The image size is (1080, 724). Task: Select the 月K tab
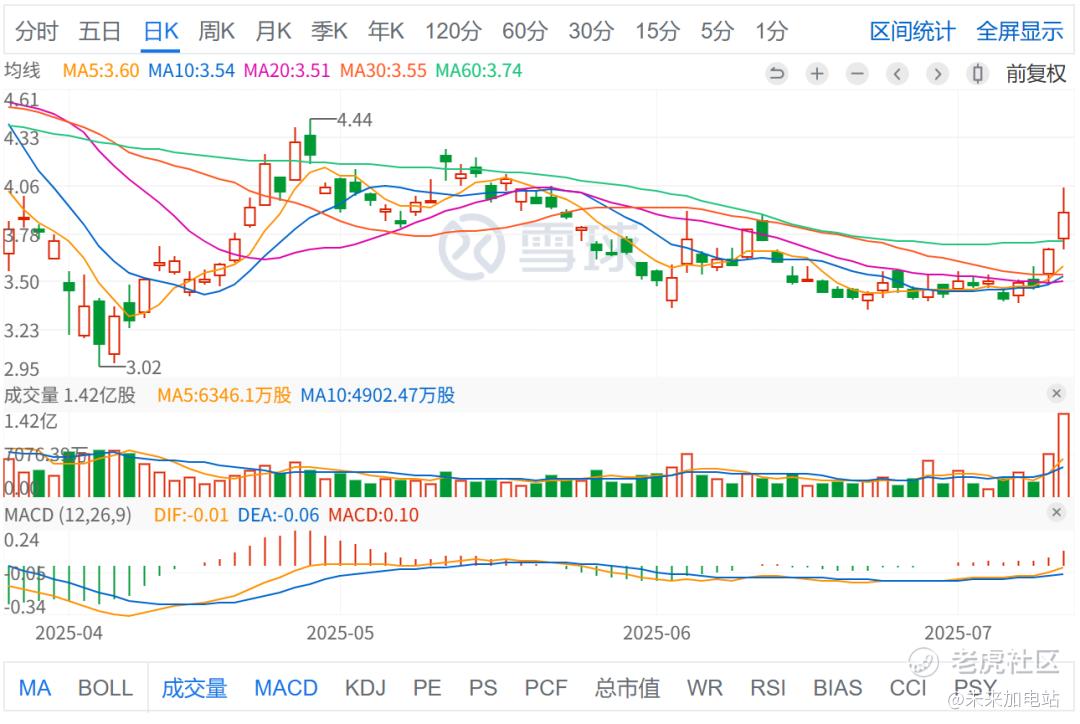(273, 31)
